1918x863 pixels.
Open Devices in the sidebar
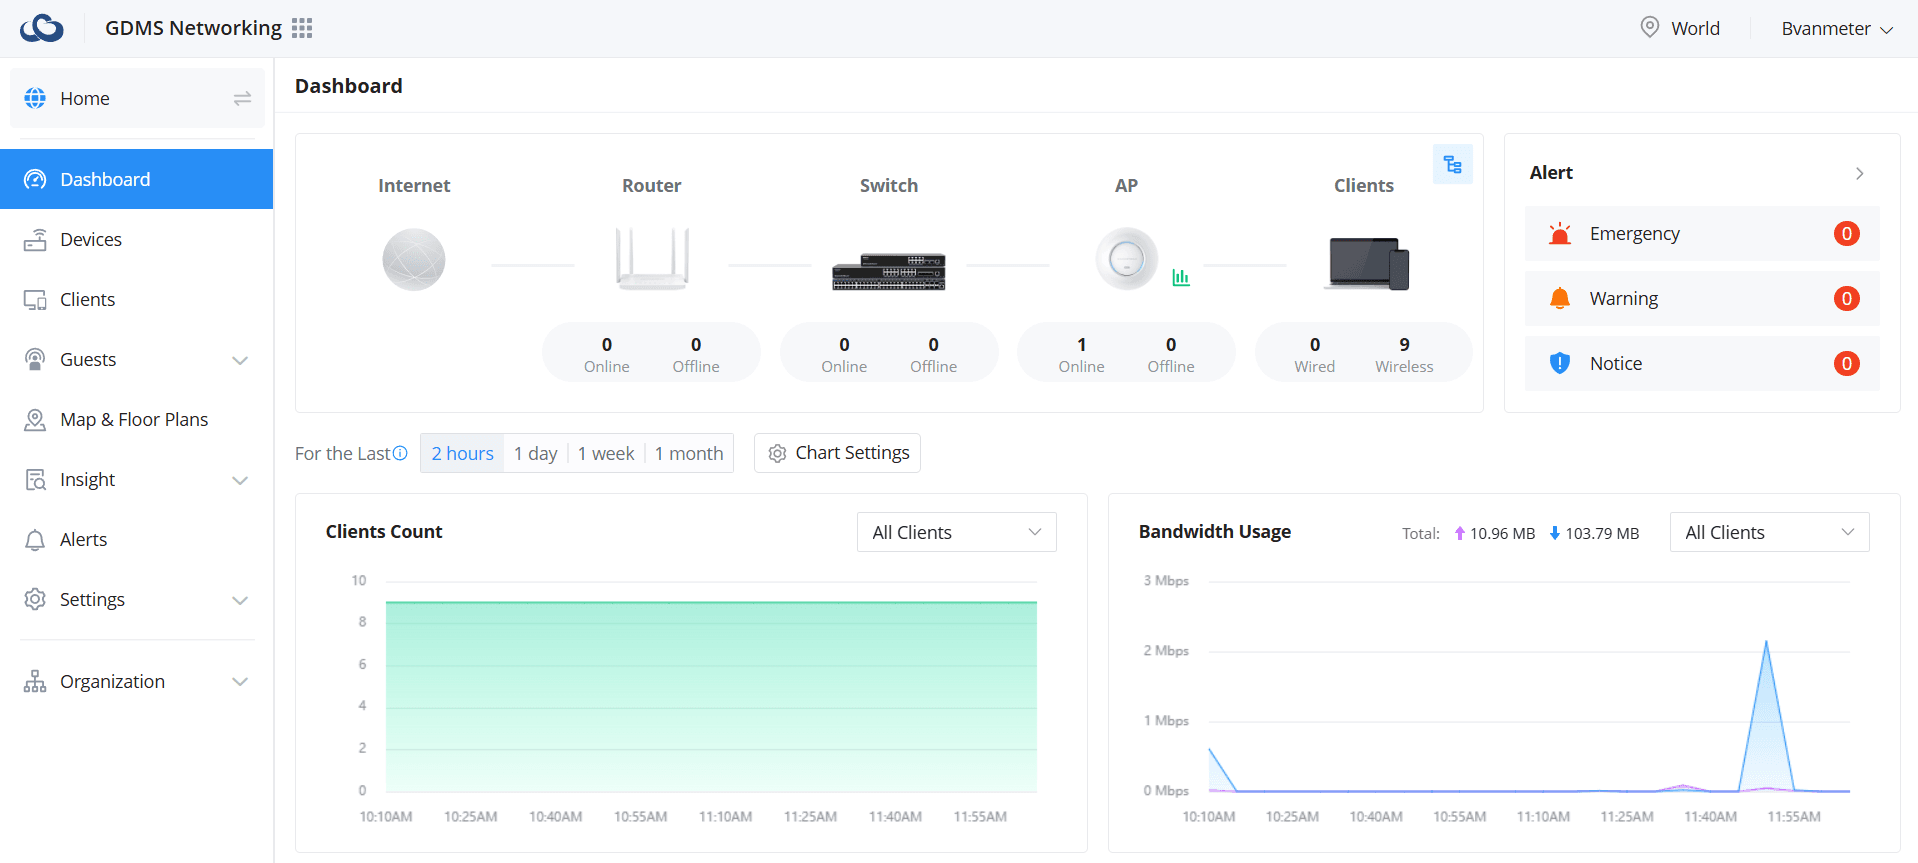[x=137, y=239]
